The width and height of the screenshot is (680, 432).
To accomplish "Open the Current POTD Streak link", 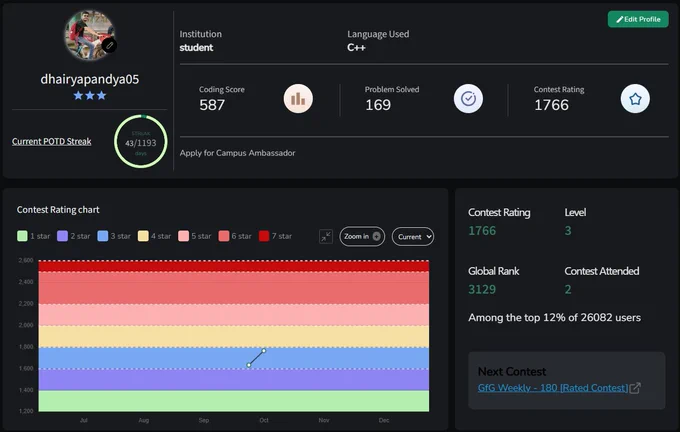I will tap(52, 141).
